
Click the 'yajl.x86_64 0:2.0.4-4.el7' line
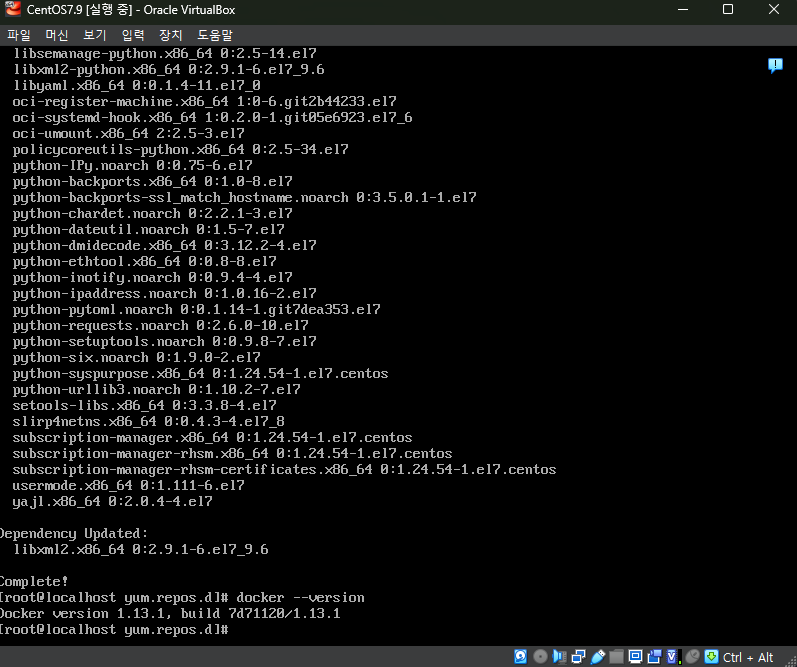pyautogui.click(x=112, y=501)
